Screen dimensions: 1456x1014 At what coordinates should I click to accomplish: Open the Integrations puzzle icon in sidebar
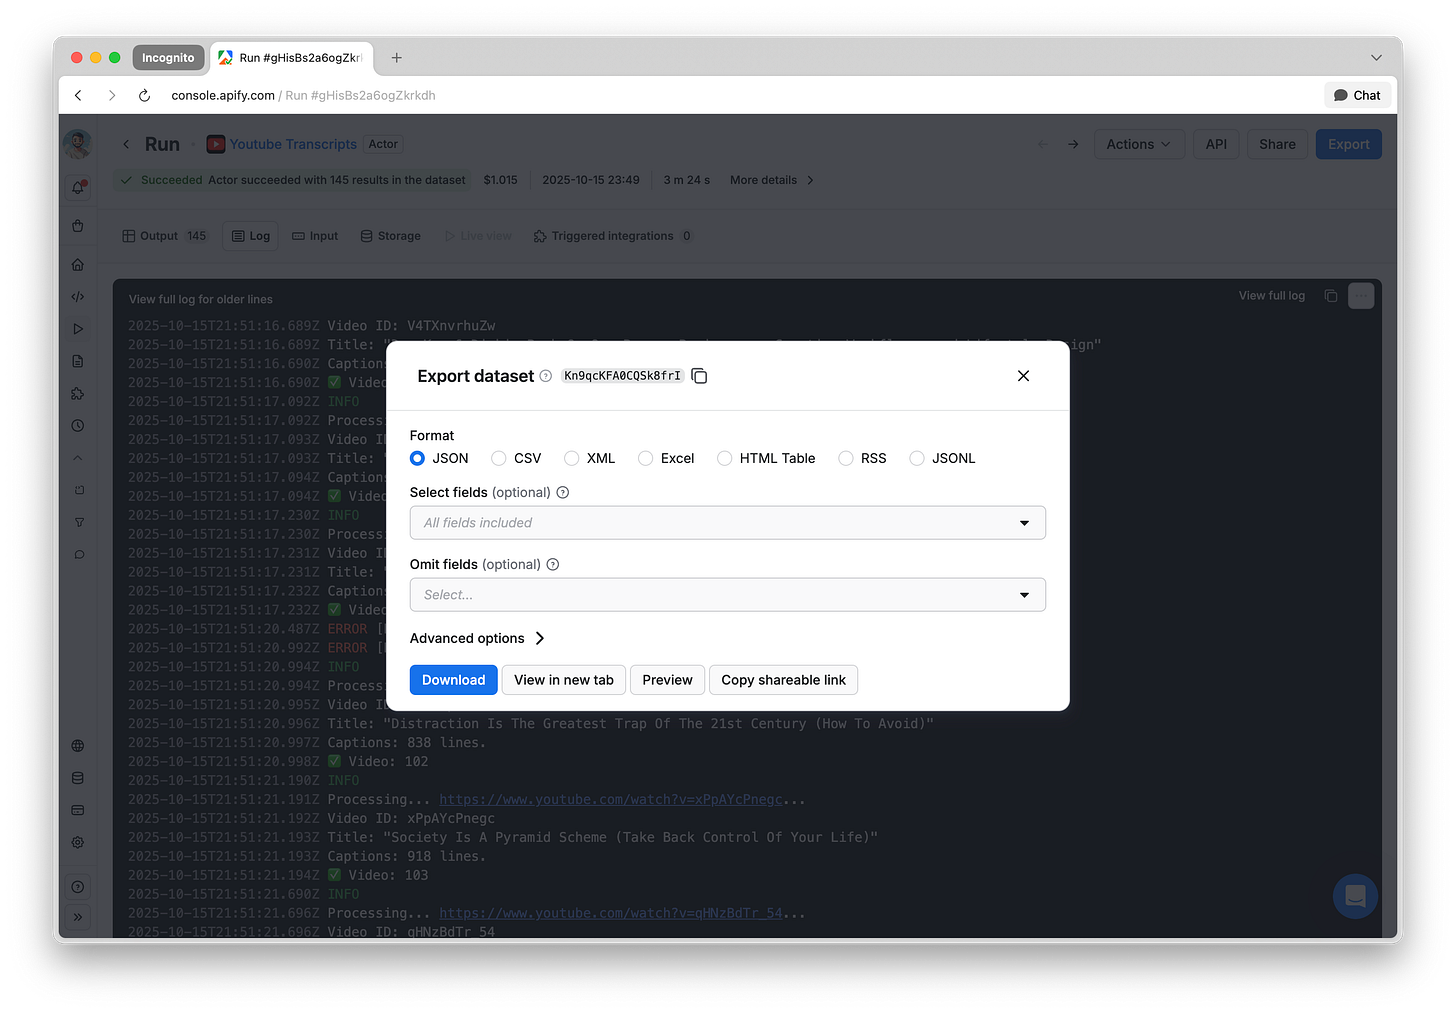(x=78, y=393)
